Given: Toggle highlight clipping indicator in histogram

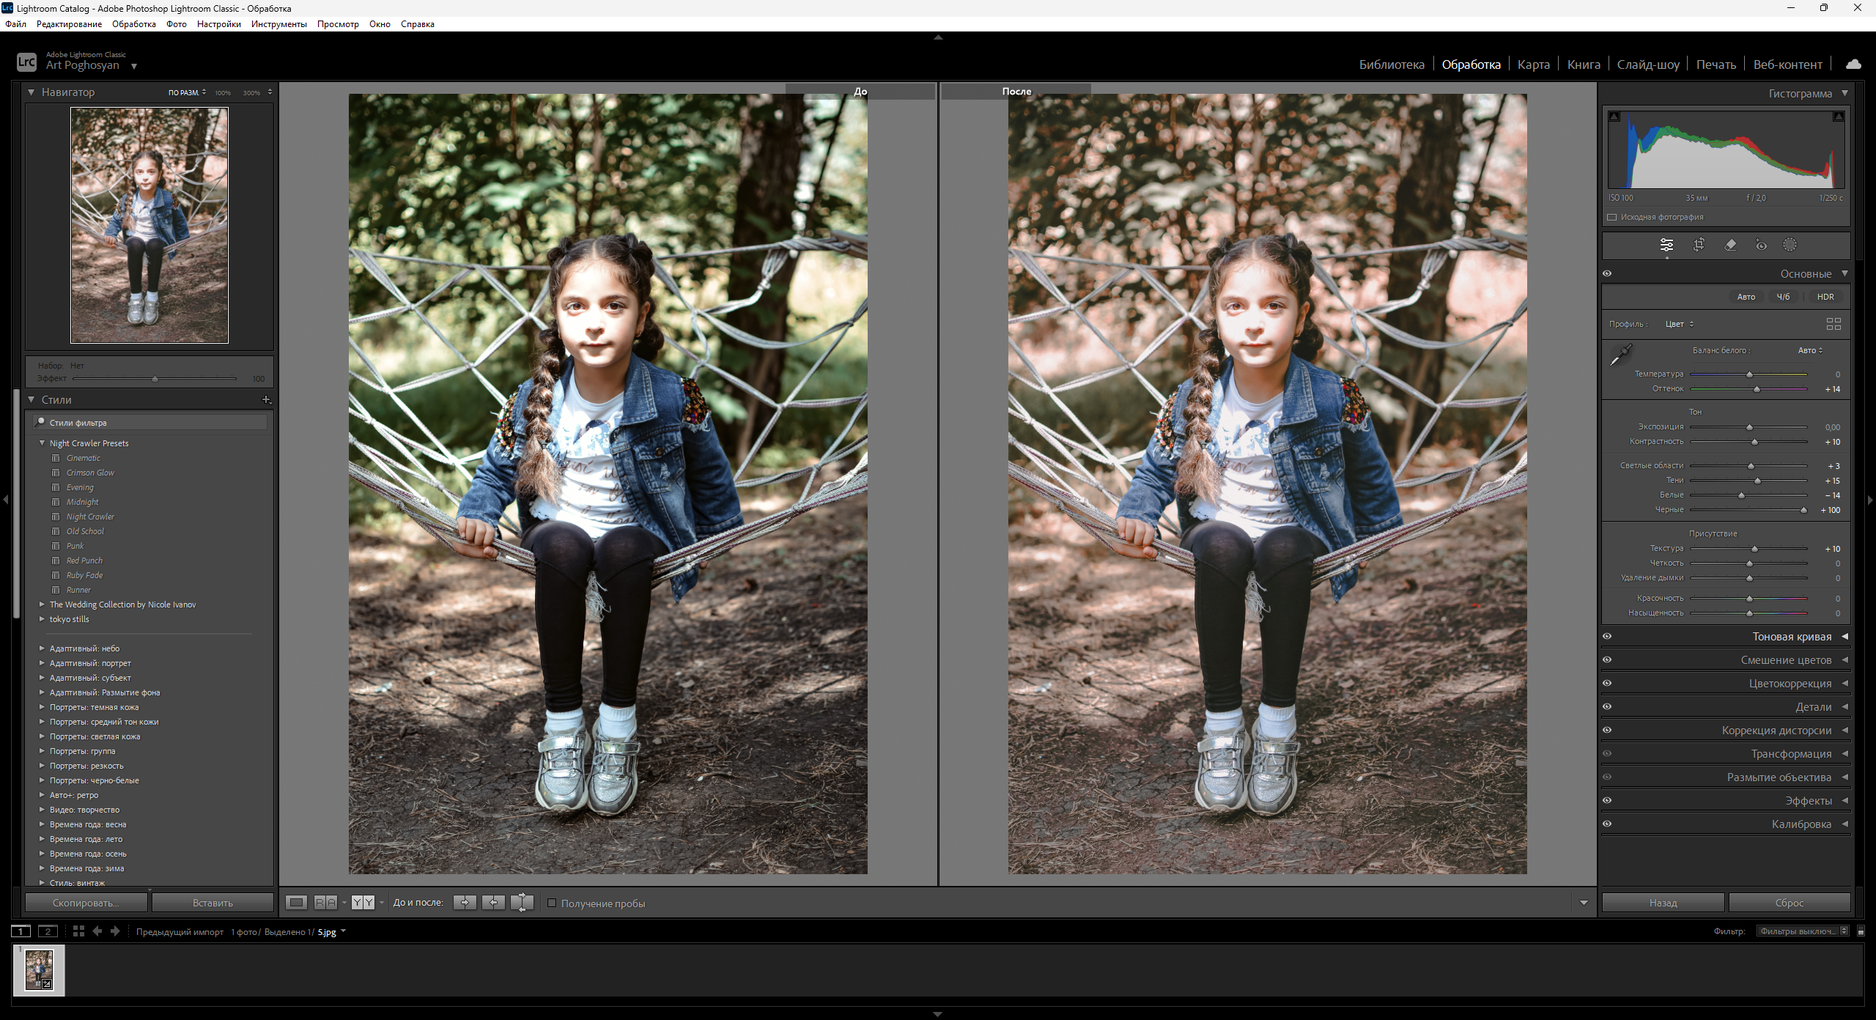Looking at the screenshot, I should [x=1838, y=117].
